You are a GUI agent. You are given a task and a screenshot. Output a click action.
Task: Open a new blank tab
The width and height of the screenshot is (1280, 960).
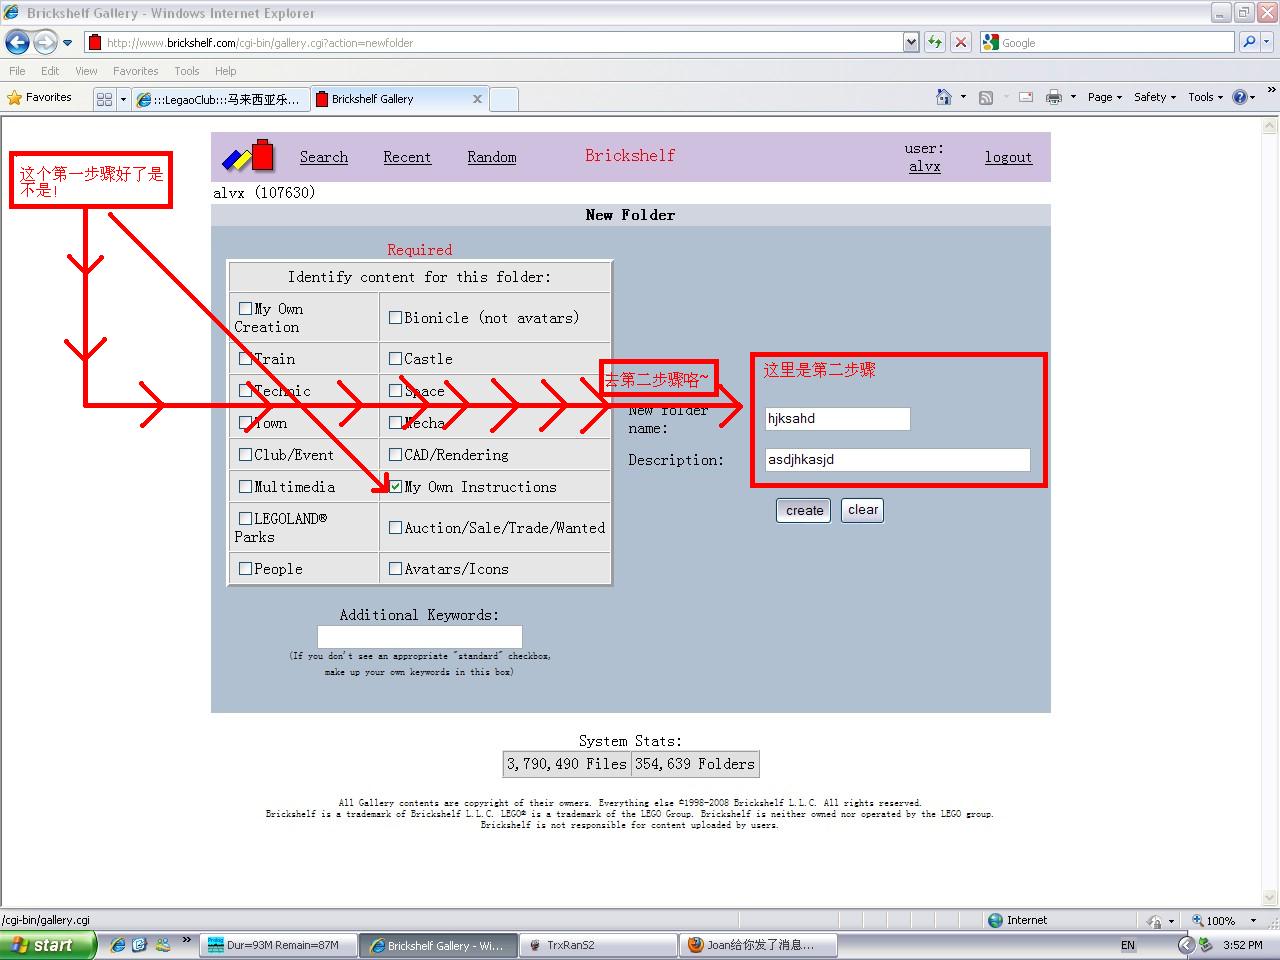(x=504, y=99)
